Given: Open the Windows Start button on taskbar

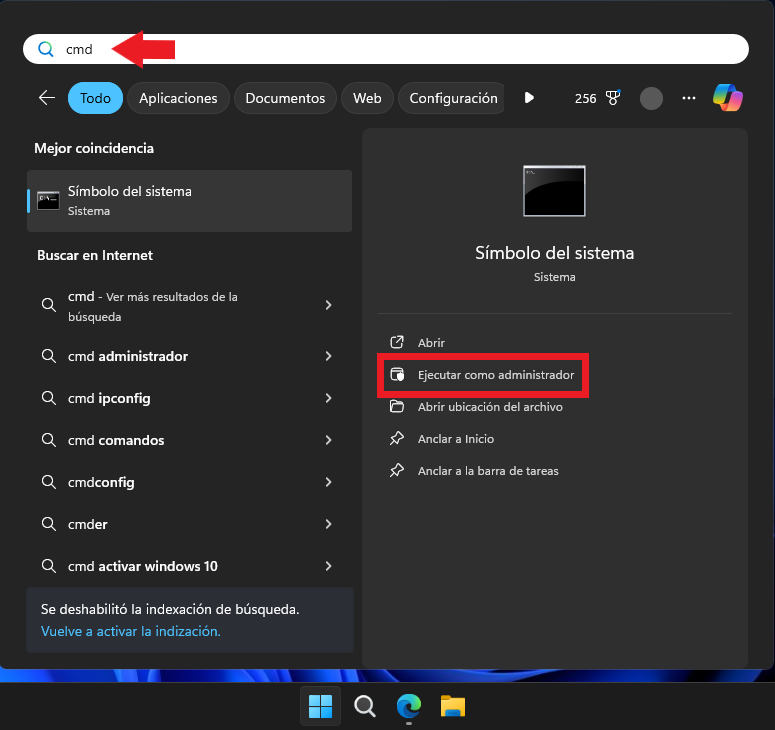Looking at the screenshot, I should pos(320,706).
